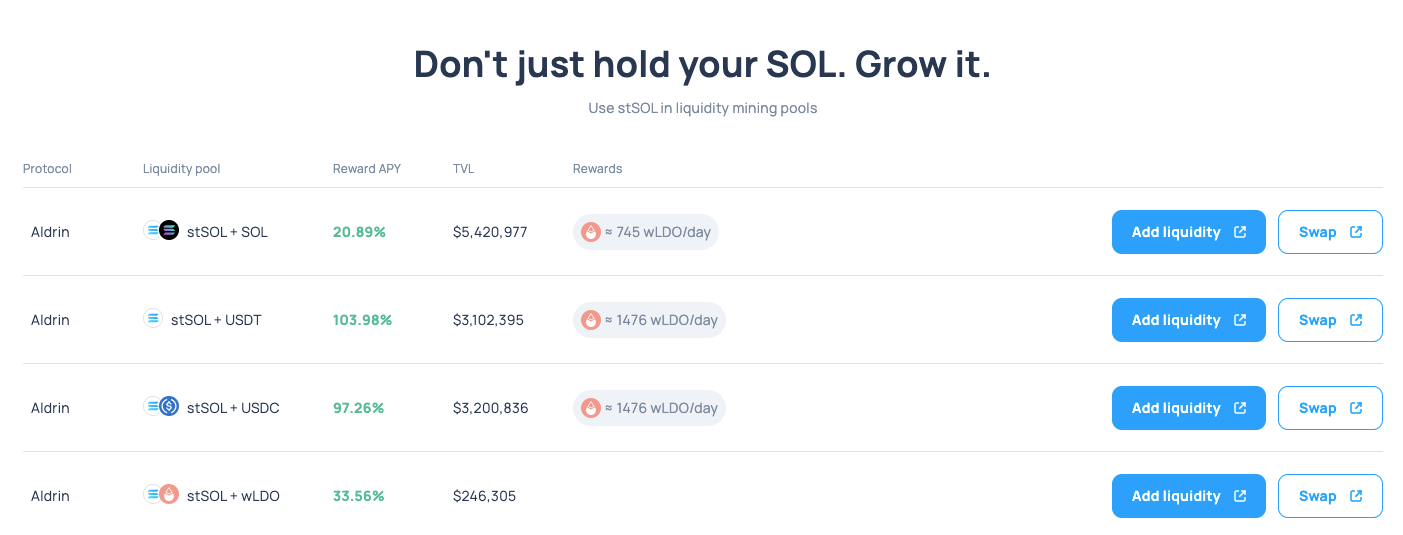Click the Liquidity pool column header
Viewport: 1403px width, 535px height.
click(x=181, y=169)
